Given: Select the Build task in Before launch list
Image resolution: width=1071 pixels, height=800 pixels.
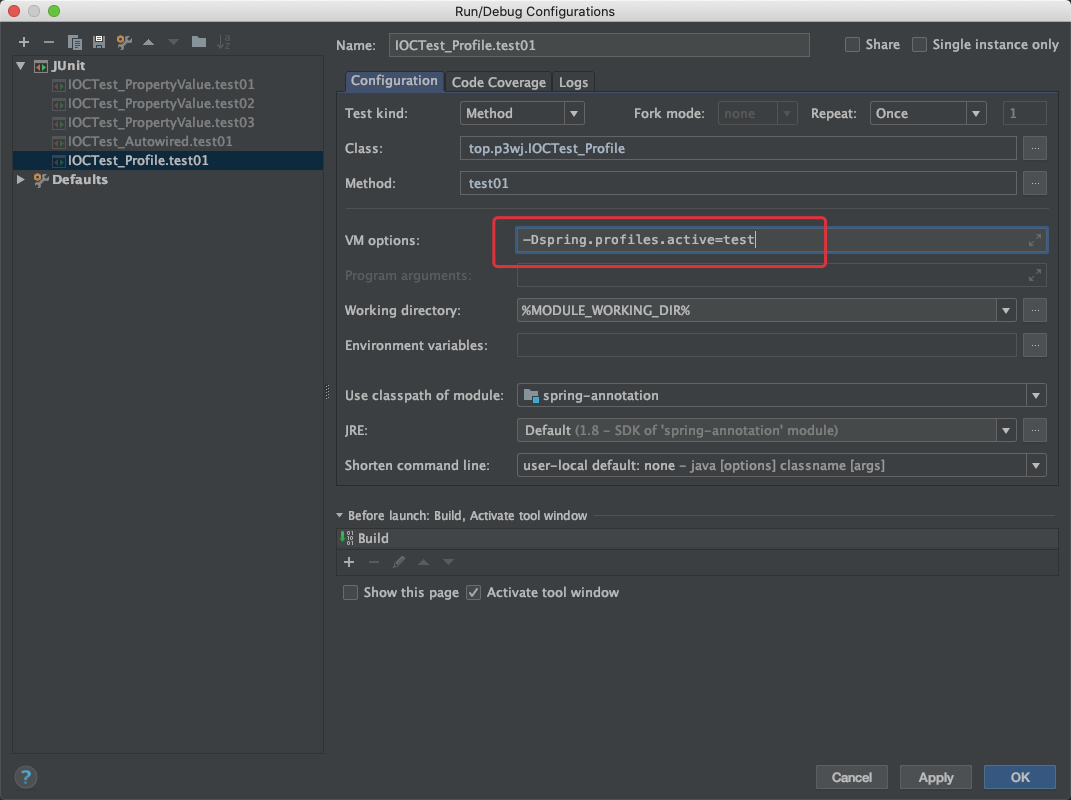Looking at the screenshot, I should click(697, 538).
